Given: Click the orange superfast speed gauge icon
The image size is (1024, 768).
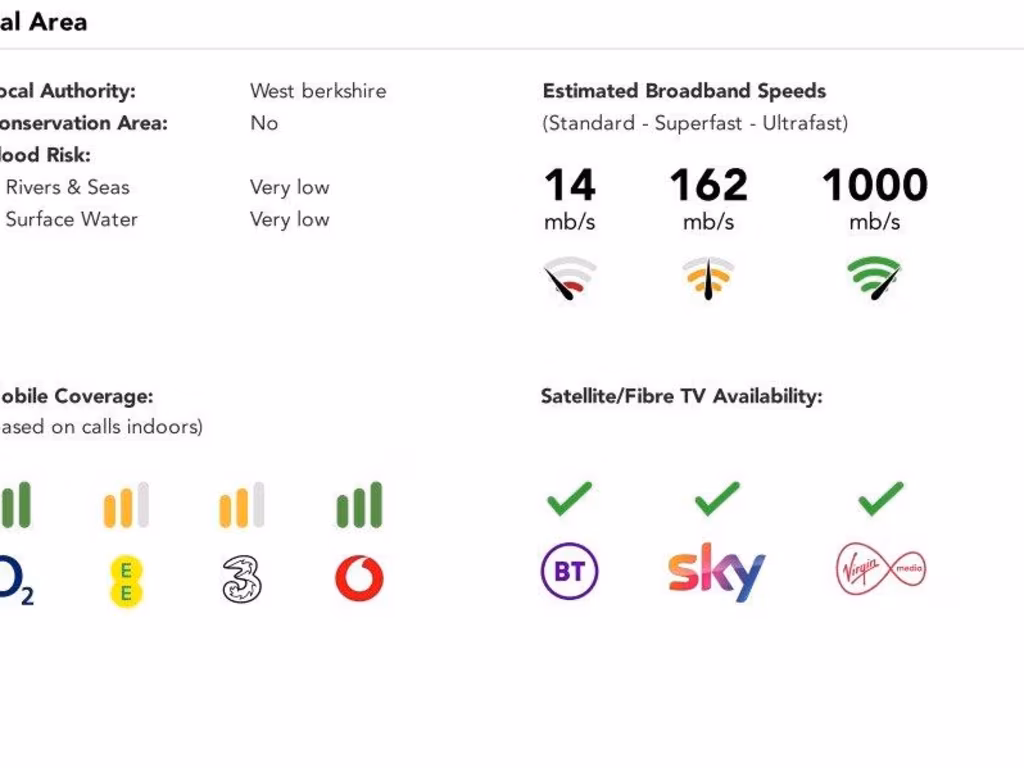Looking at the screenshot, I should [708, 278].
